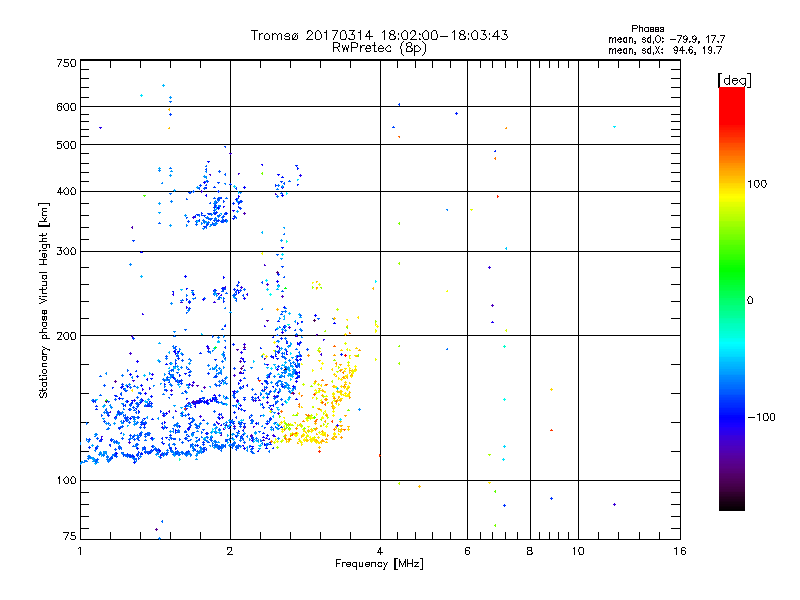
Task: Click the x-axis tick label '16'
Action: pos(680,551)
